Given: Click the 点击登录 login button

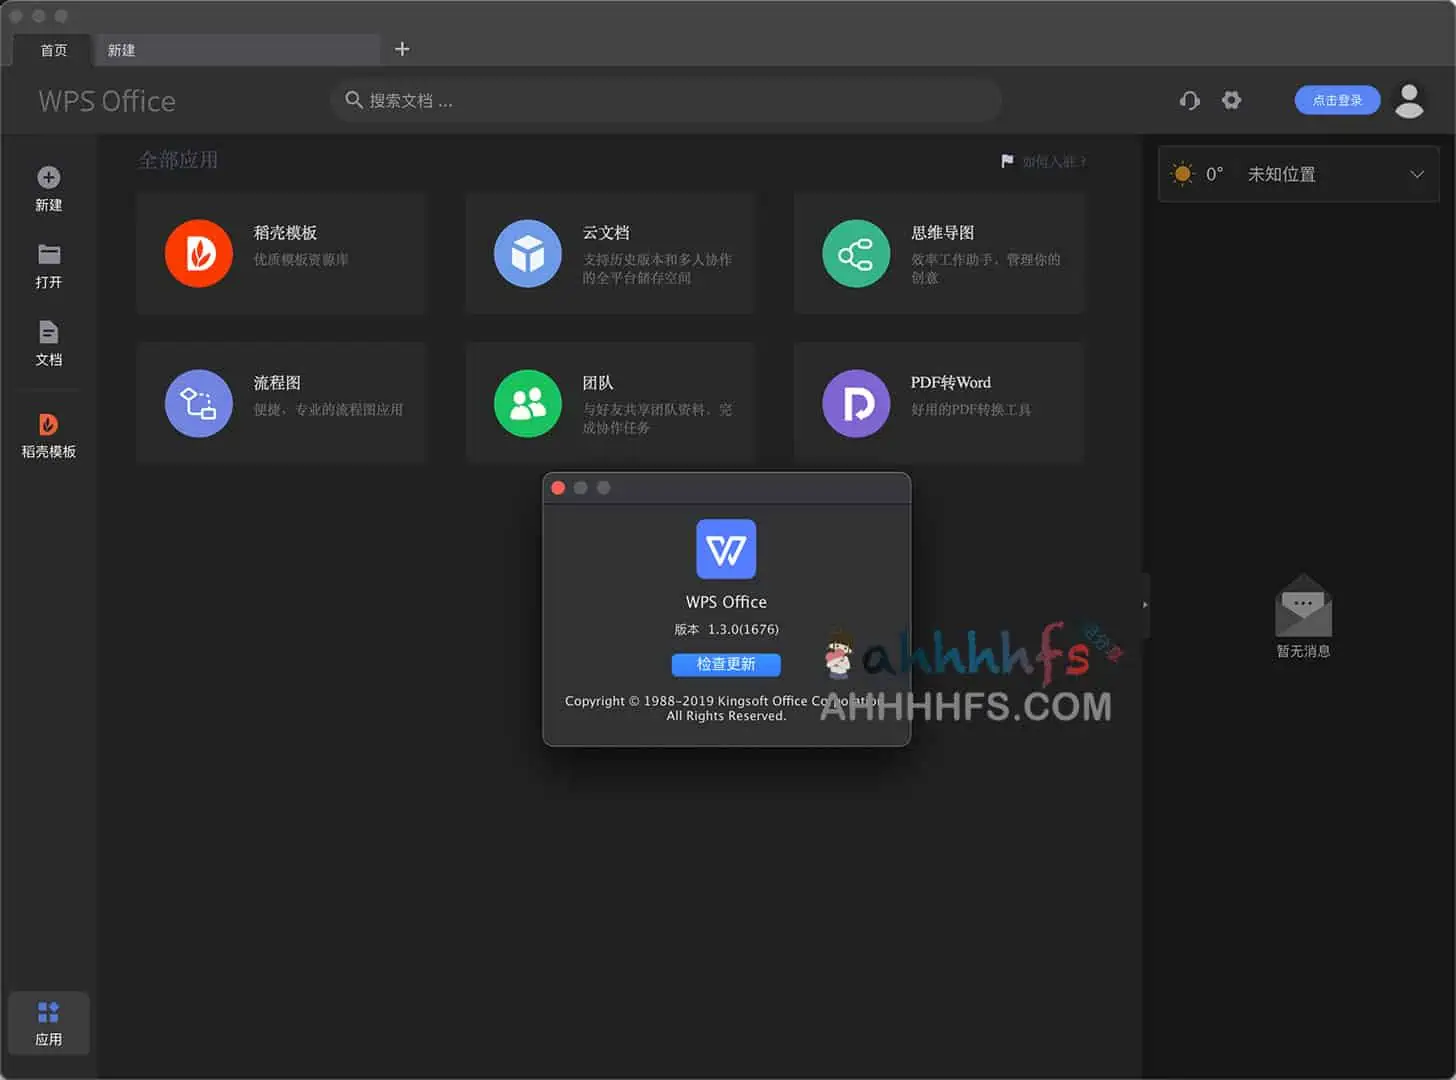Looking at the screenshot, I should [x=1337, y=100].
